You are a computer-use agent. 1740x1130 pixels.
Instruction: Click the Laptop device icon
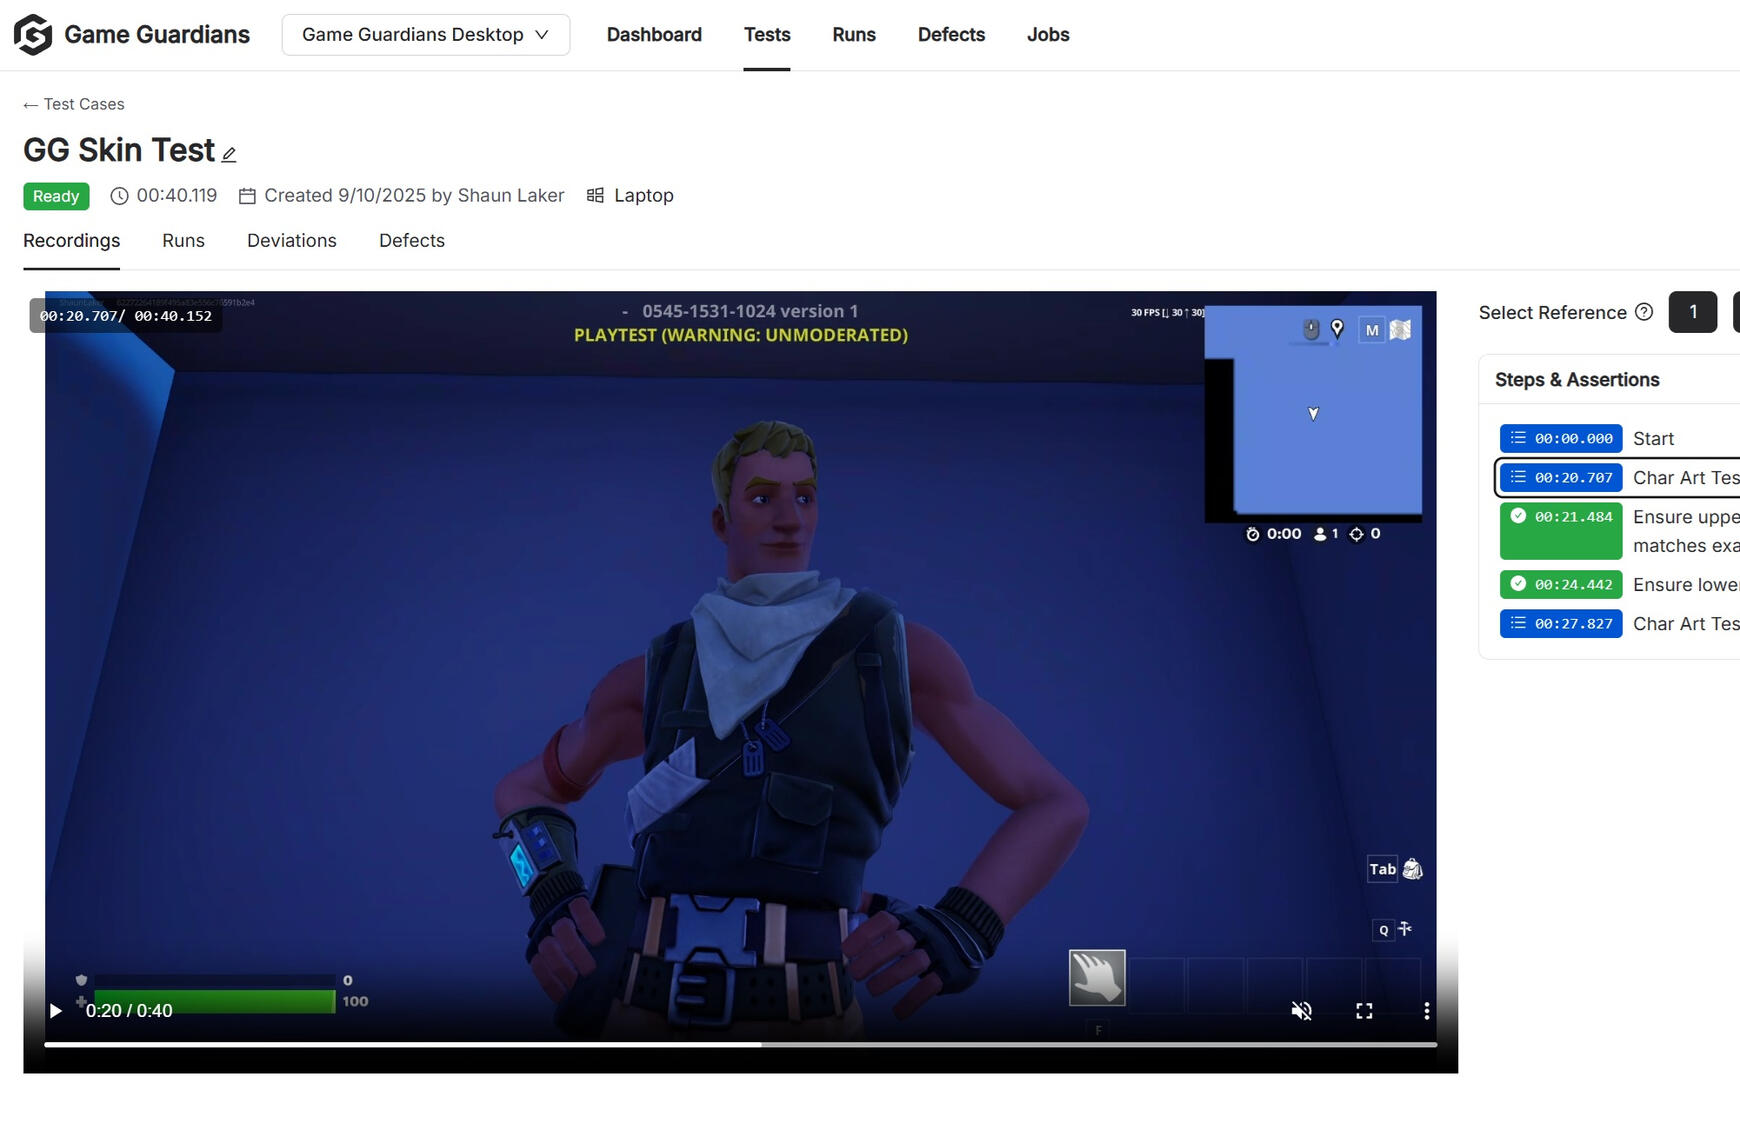tap(597, 194)
